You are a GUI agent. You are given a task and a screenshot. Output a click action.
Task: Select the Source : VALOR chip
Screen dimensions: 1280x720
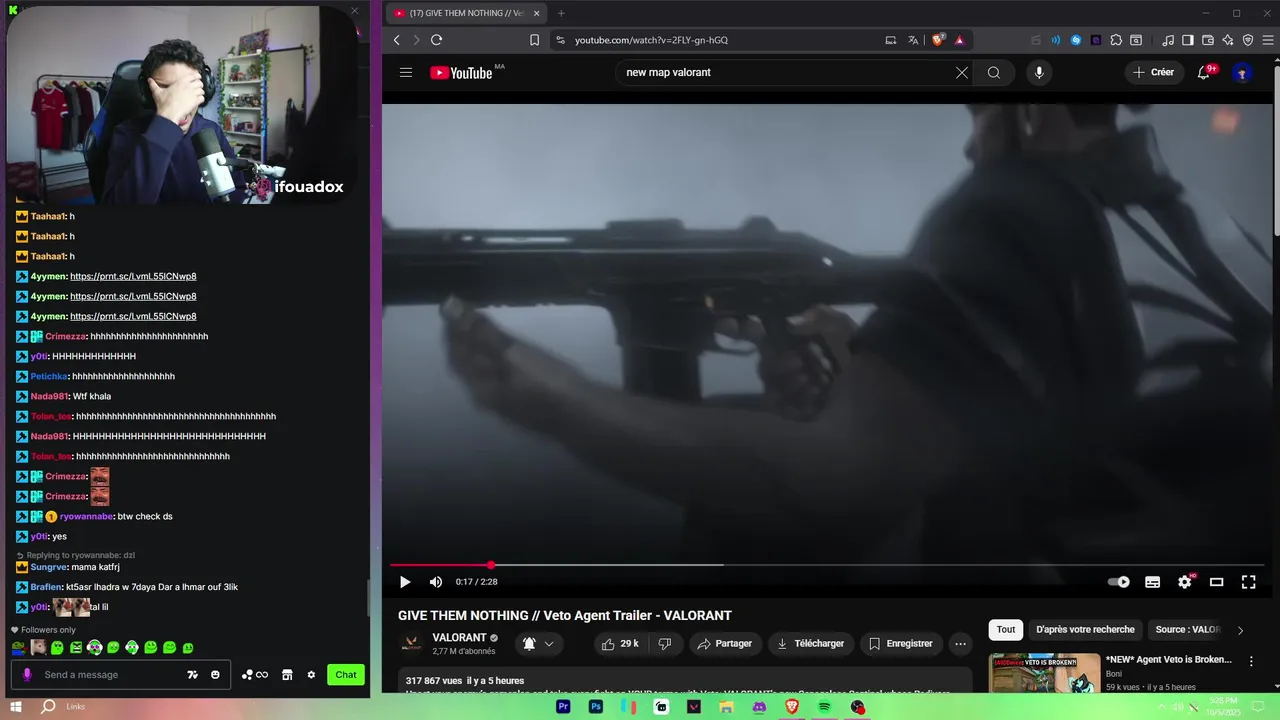point(1188,630)
